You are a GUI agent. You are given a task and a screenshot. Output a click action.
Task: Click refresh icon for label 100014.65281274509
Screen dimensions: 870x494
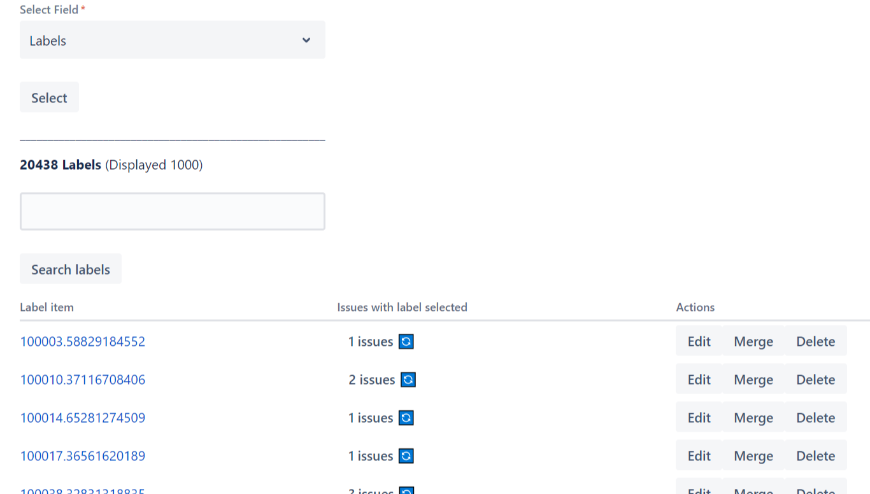point(406,418)
